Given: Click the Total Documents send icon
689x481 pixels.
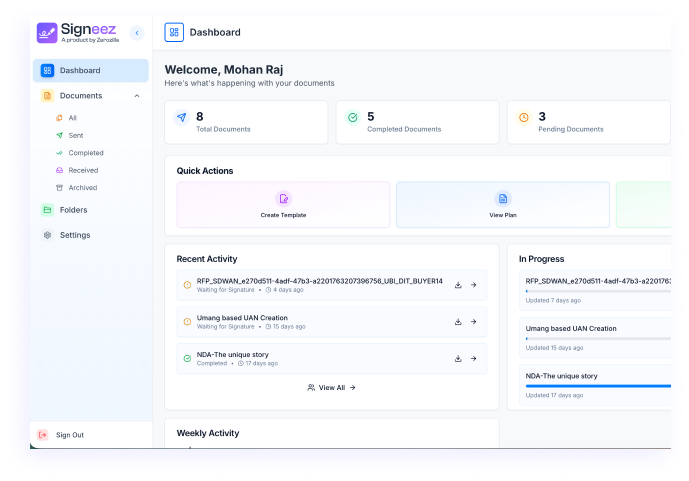Looking at the screenshot, I should click(181, 118).
